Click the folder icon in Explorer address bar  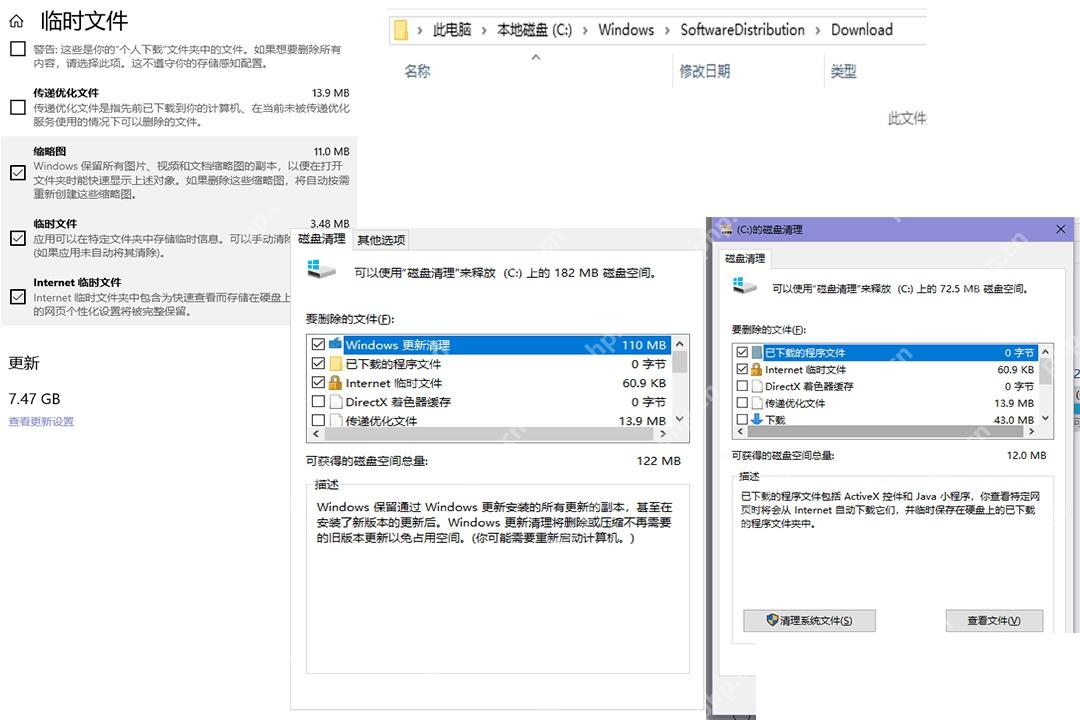[400, 30]
